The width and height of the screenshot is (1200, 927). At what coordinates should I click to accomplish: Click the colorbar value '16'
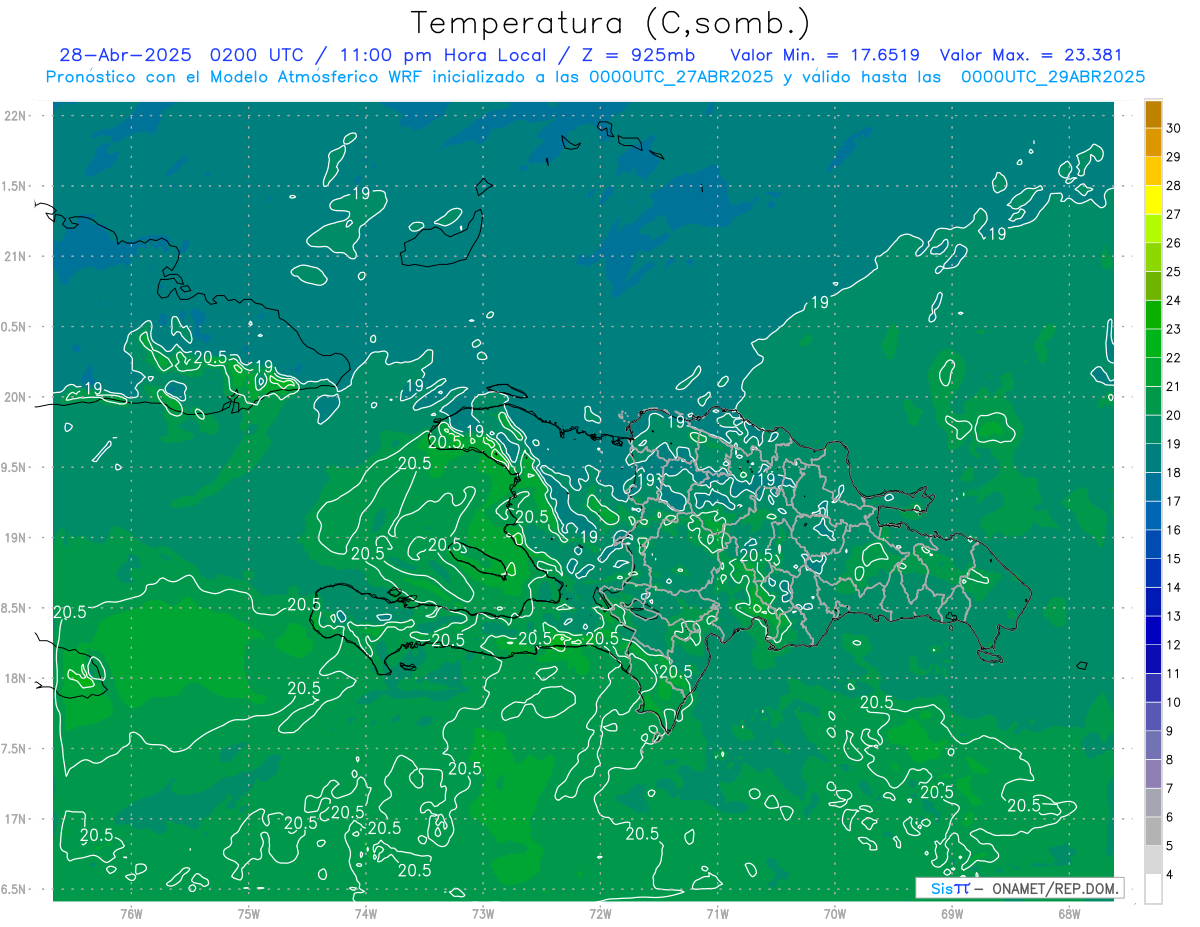[x=1174, y=530]
